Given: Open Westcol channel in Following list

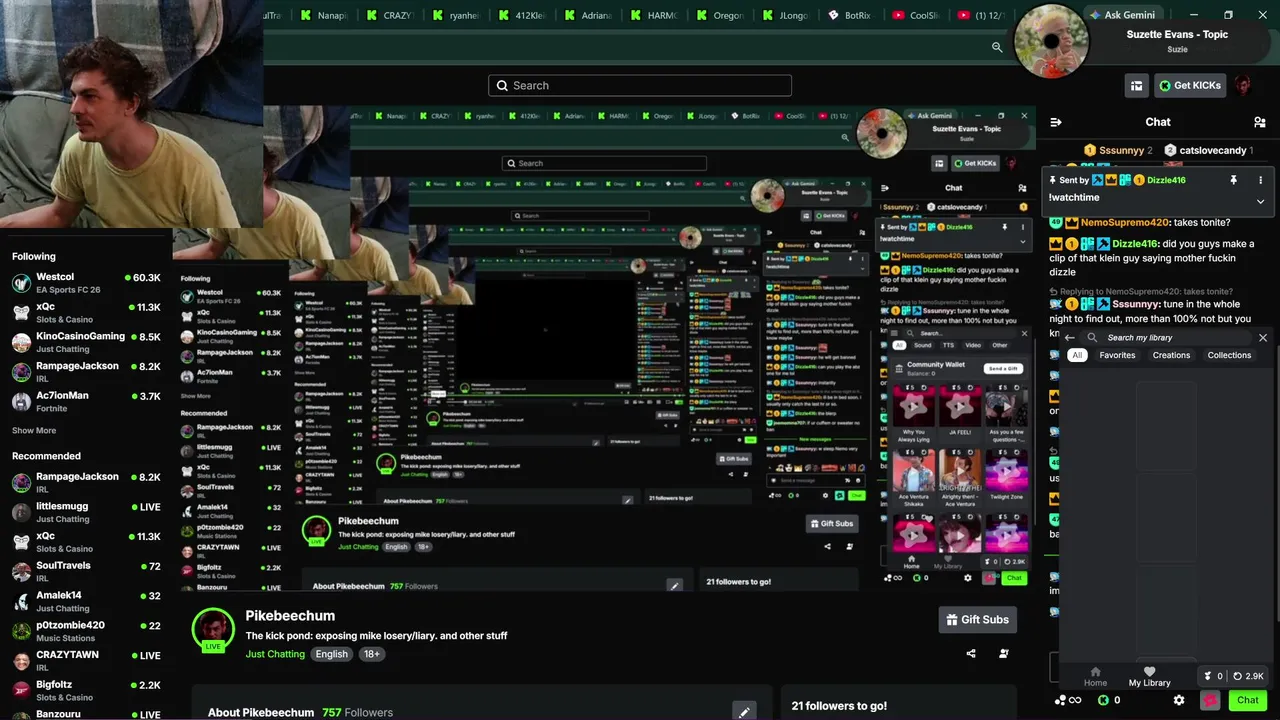Looking at the screenshot, I should 87,283.
